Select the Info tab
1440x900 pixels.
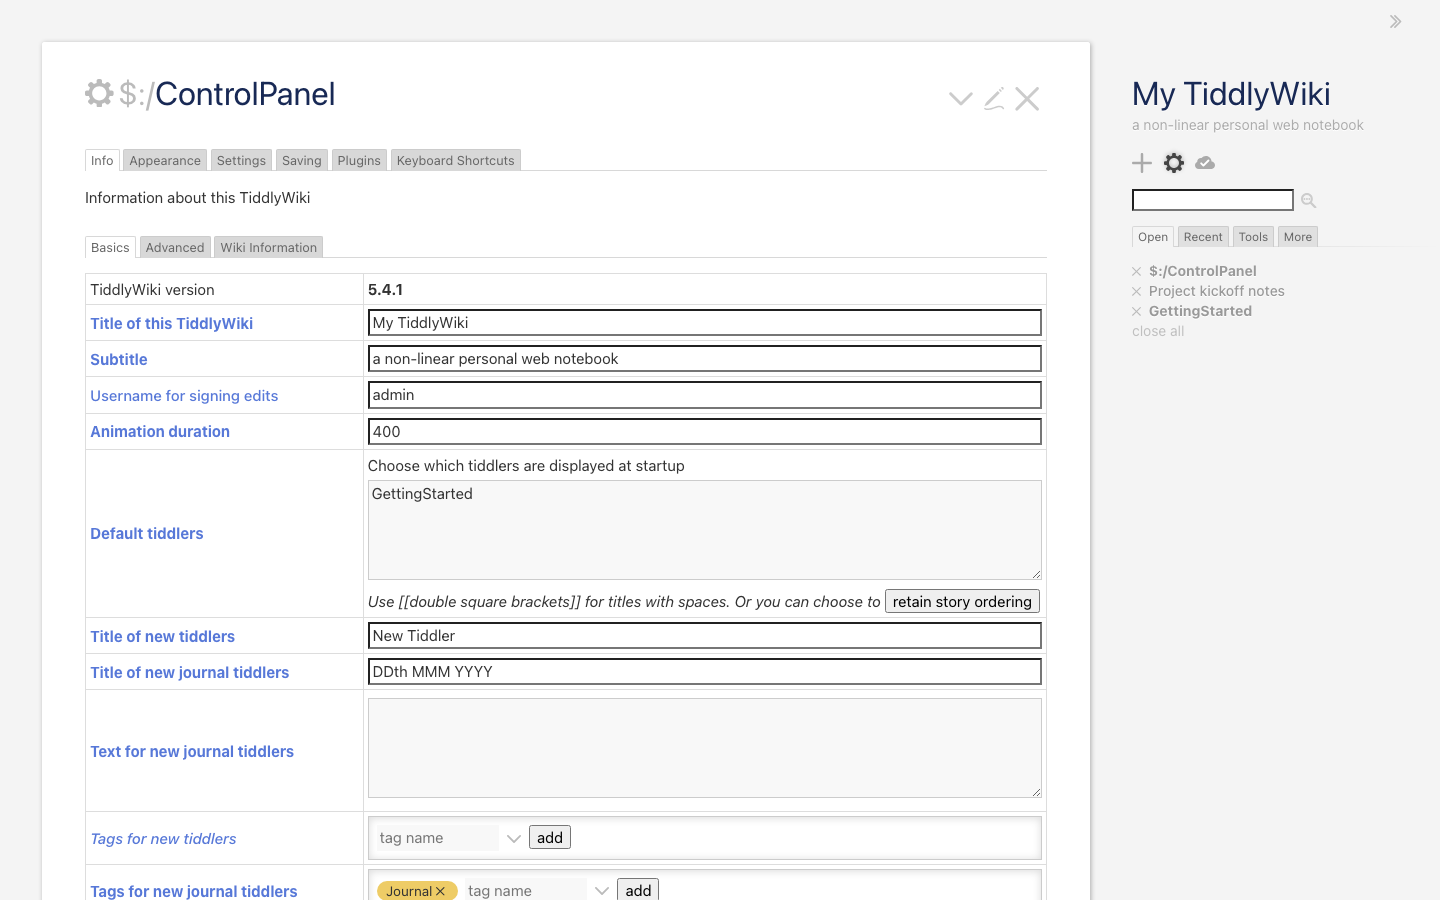[x=102, y=160]
